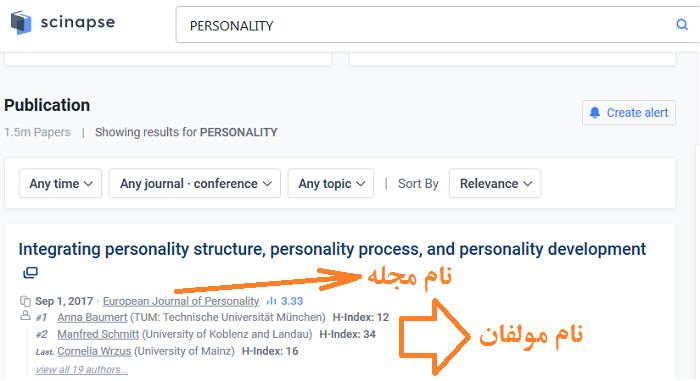
Task: Click the scinapse brand name text
Action: (78, 22)
